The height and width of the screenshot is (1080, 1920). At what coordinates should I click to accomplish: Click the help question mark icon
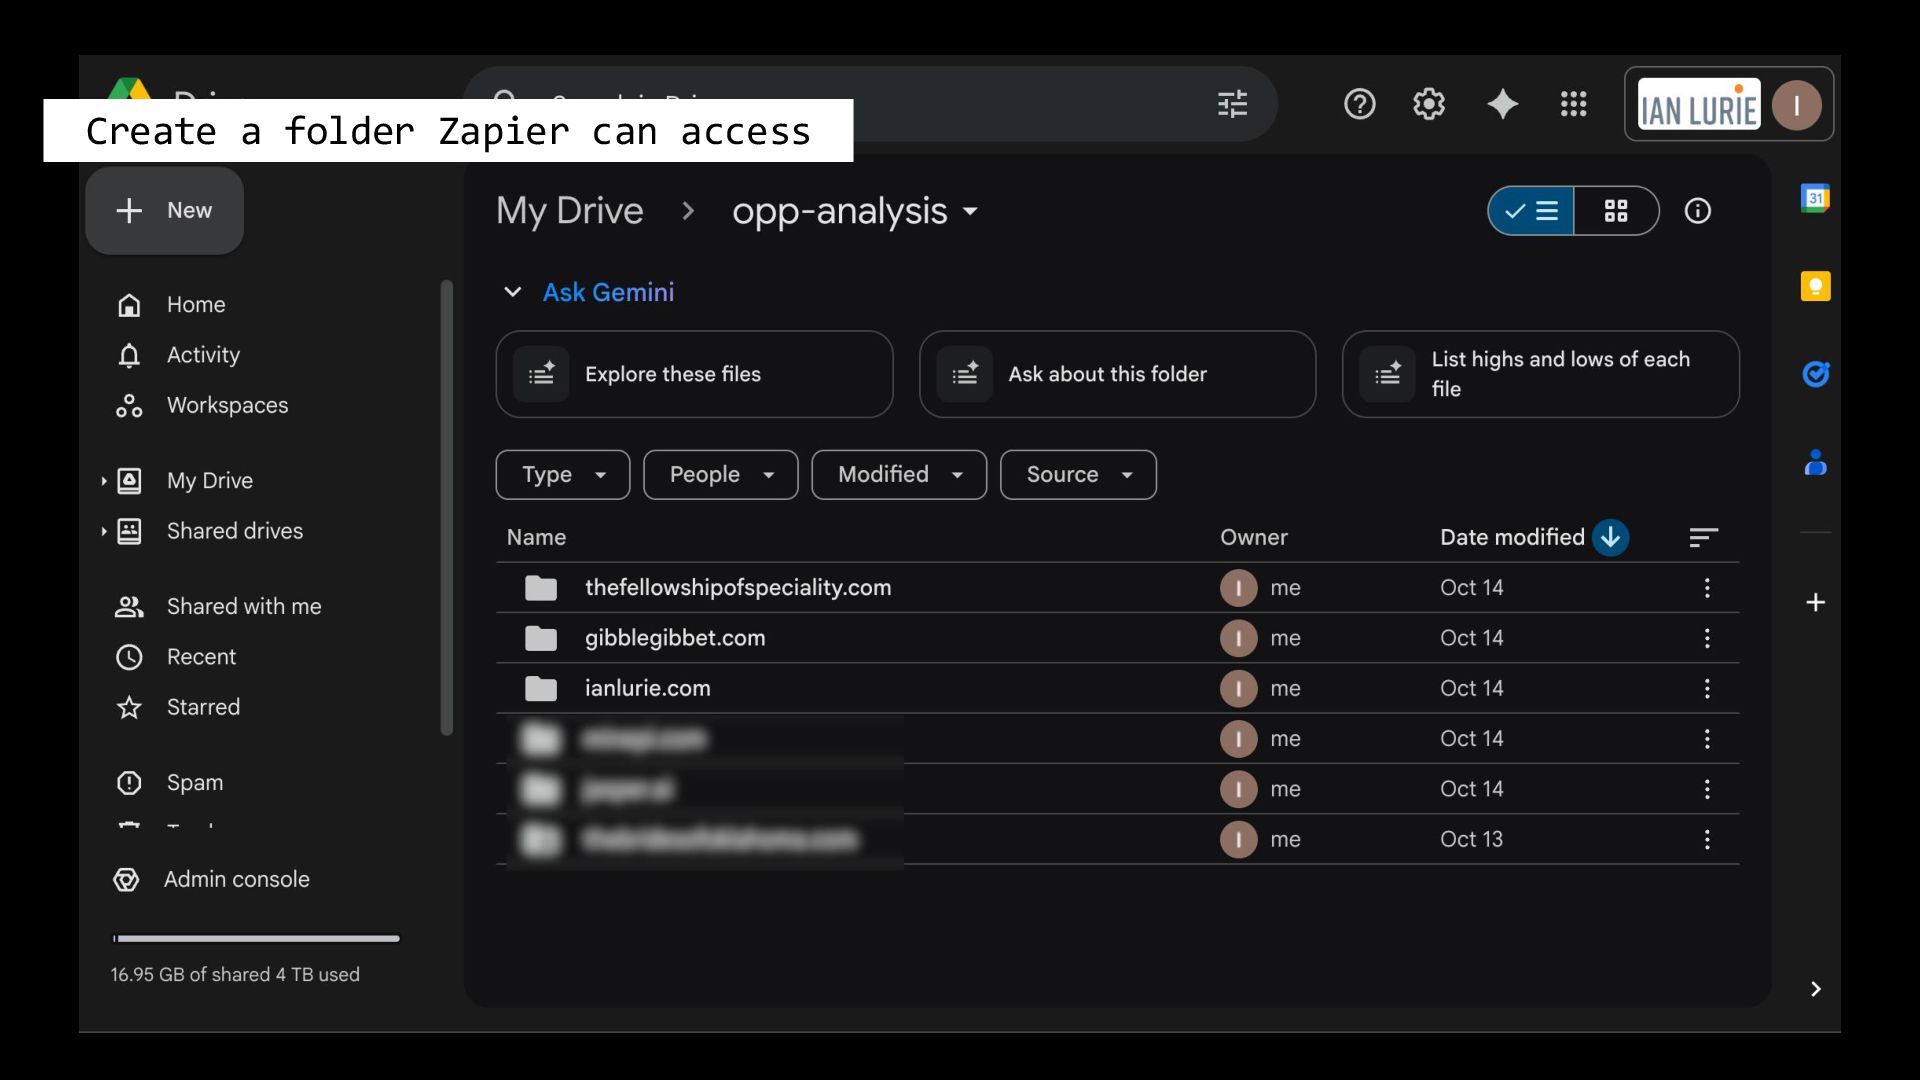[x=1359, y=104]
